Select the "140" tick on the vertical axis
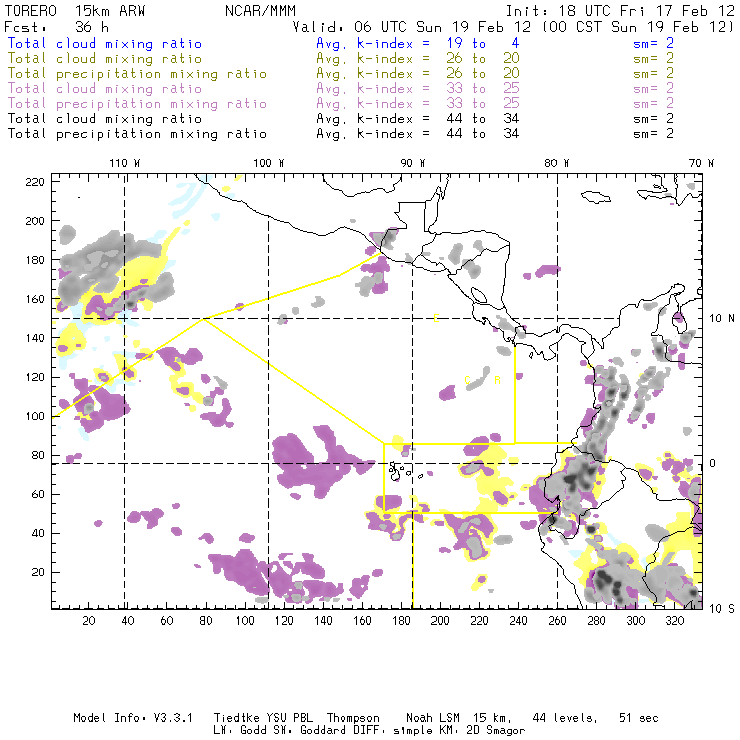The width and height of the screenshot is (740, 740). (35, 338)
